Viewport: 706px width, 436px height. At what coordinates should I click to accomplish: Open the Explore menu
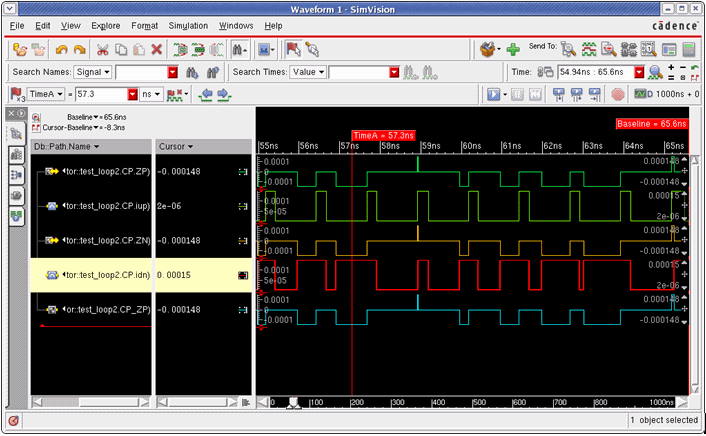click(105, 24)
